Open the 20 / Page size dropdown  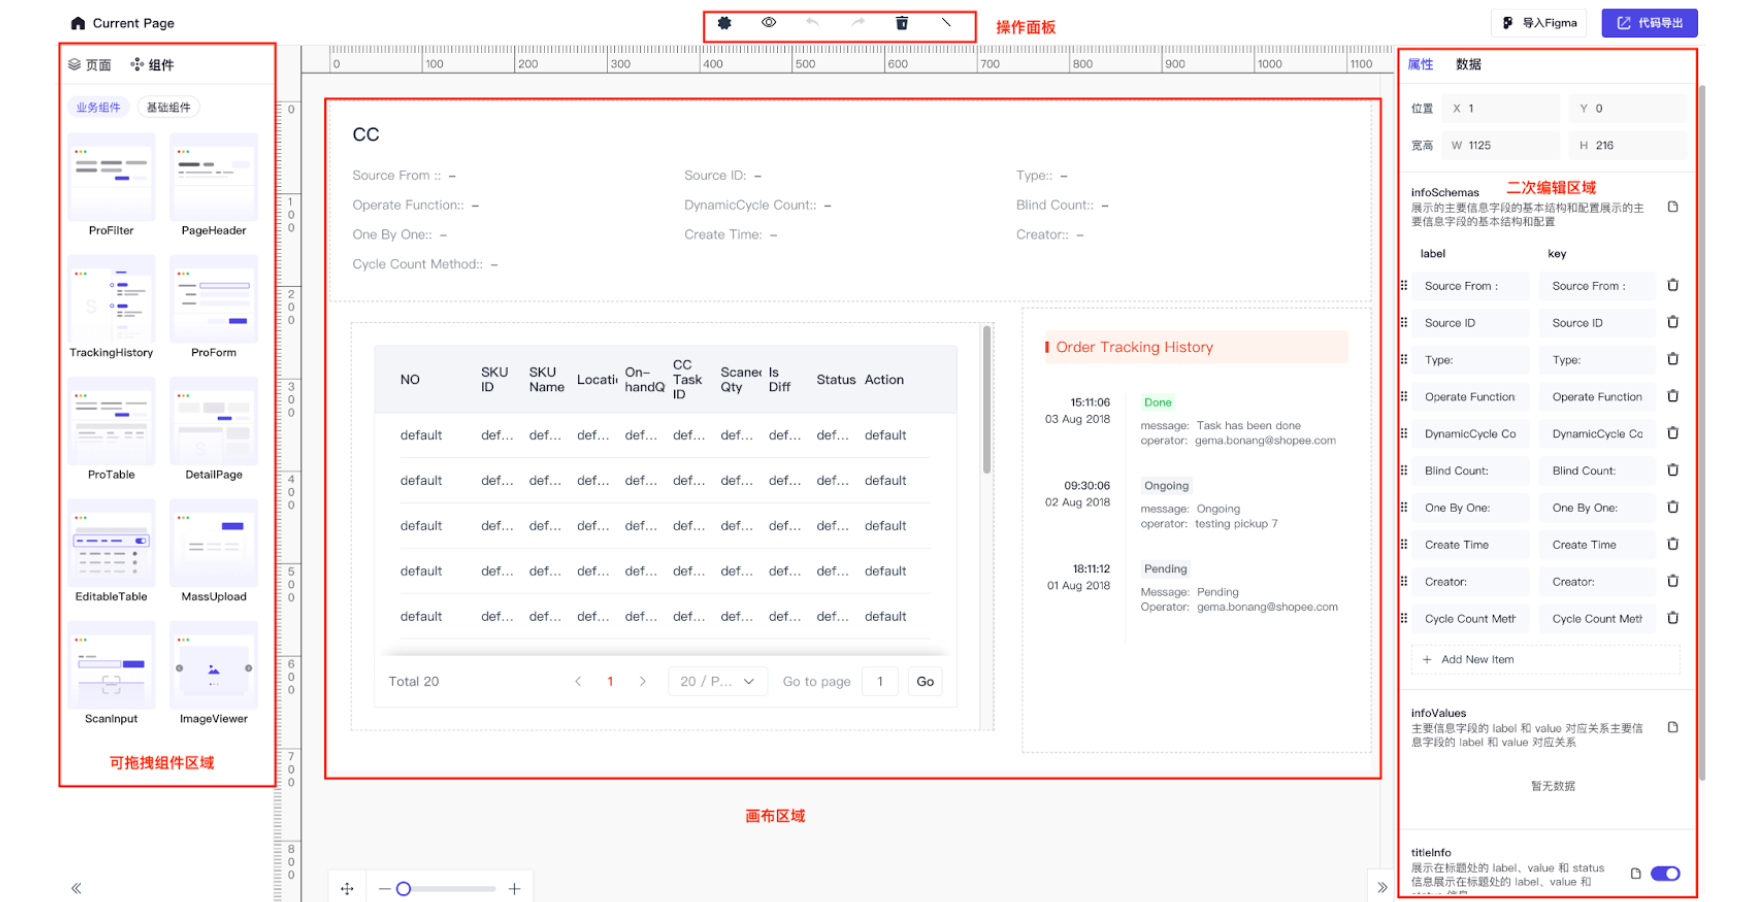tap(716, 681)
